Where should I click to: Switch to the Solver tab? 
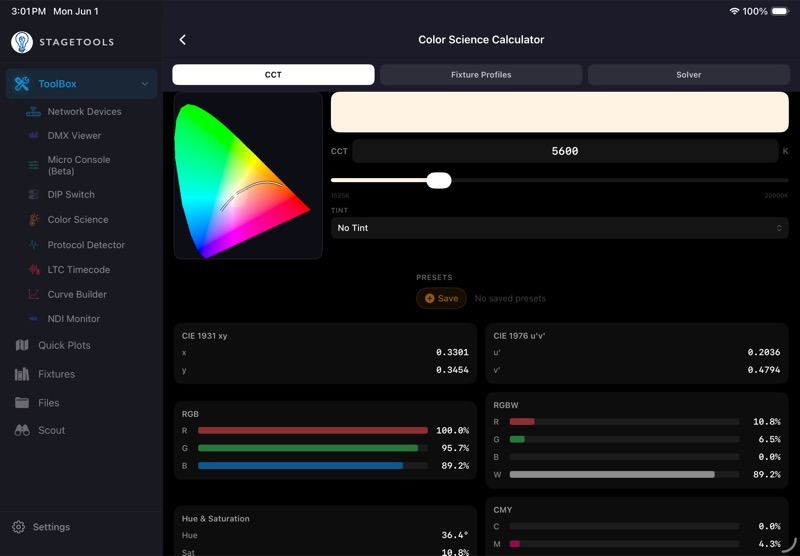click(689, 74)
